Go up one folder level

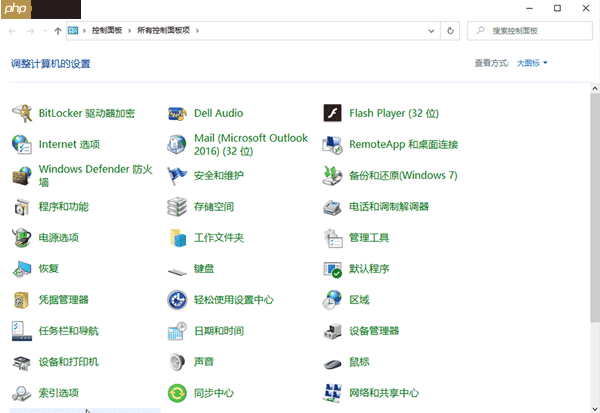(x=58, y=31)
